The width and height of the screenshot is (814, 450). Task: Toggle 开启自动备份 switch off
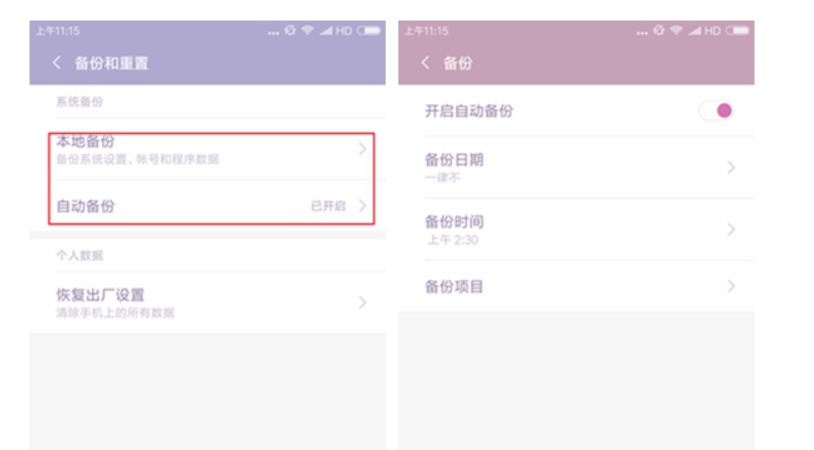(x=716, y=111)
